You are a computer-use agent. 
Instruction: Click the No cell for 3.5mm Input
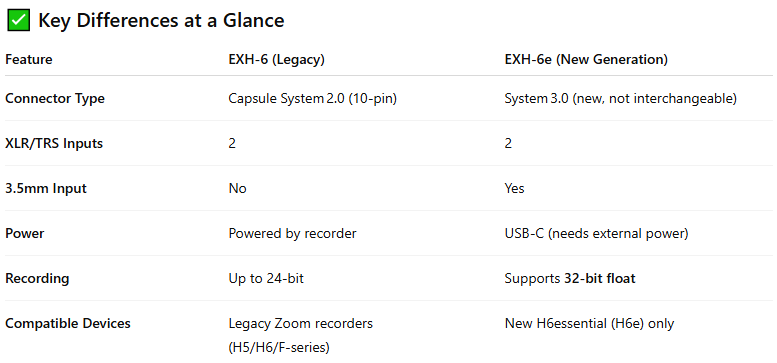(237, 189)
